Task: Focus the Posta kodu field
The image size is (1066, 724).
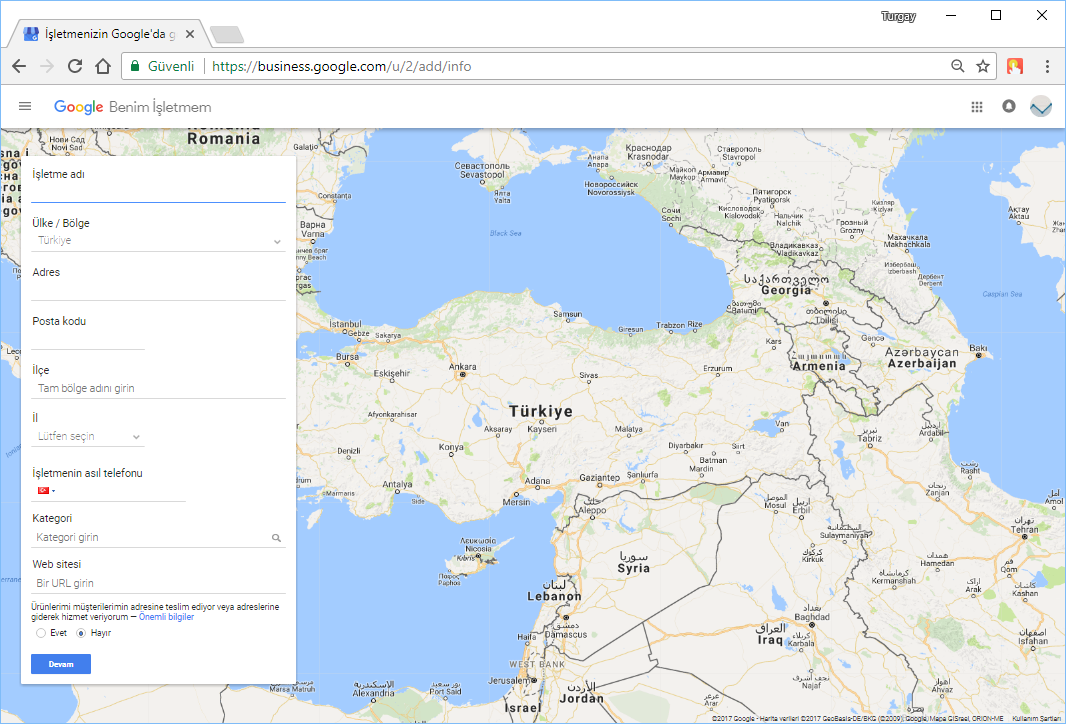Action: (x=88, y=340)
